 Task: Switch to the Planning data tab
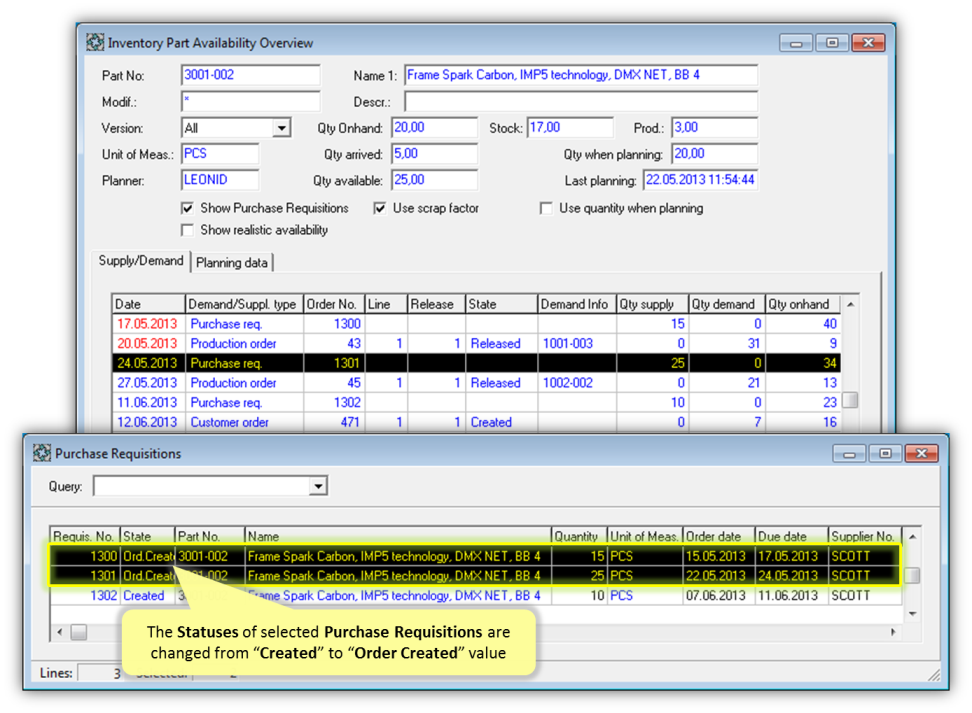232,262
